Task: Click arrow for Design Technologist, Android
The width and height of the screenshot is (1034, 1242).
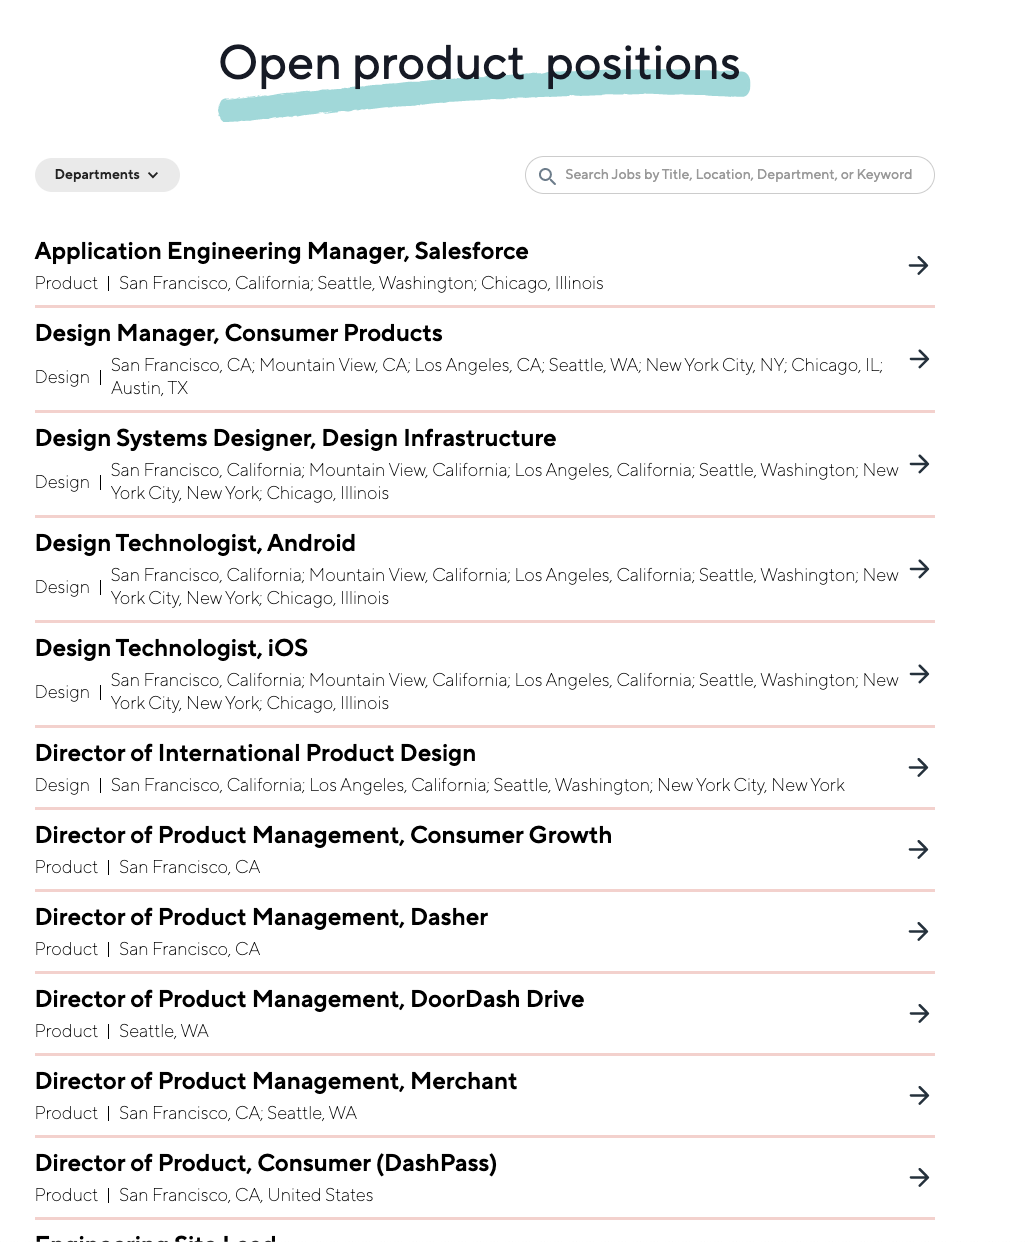Action: [919, 569]
